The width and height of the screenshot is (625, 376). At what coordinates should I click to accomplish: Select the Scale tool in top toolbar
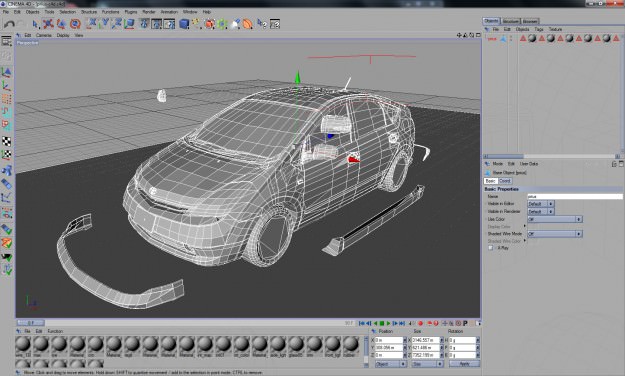61,24
